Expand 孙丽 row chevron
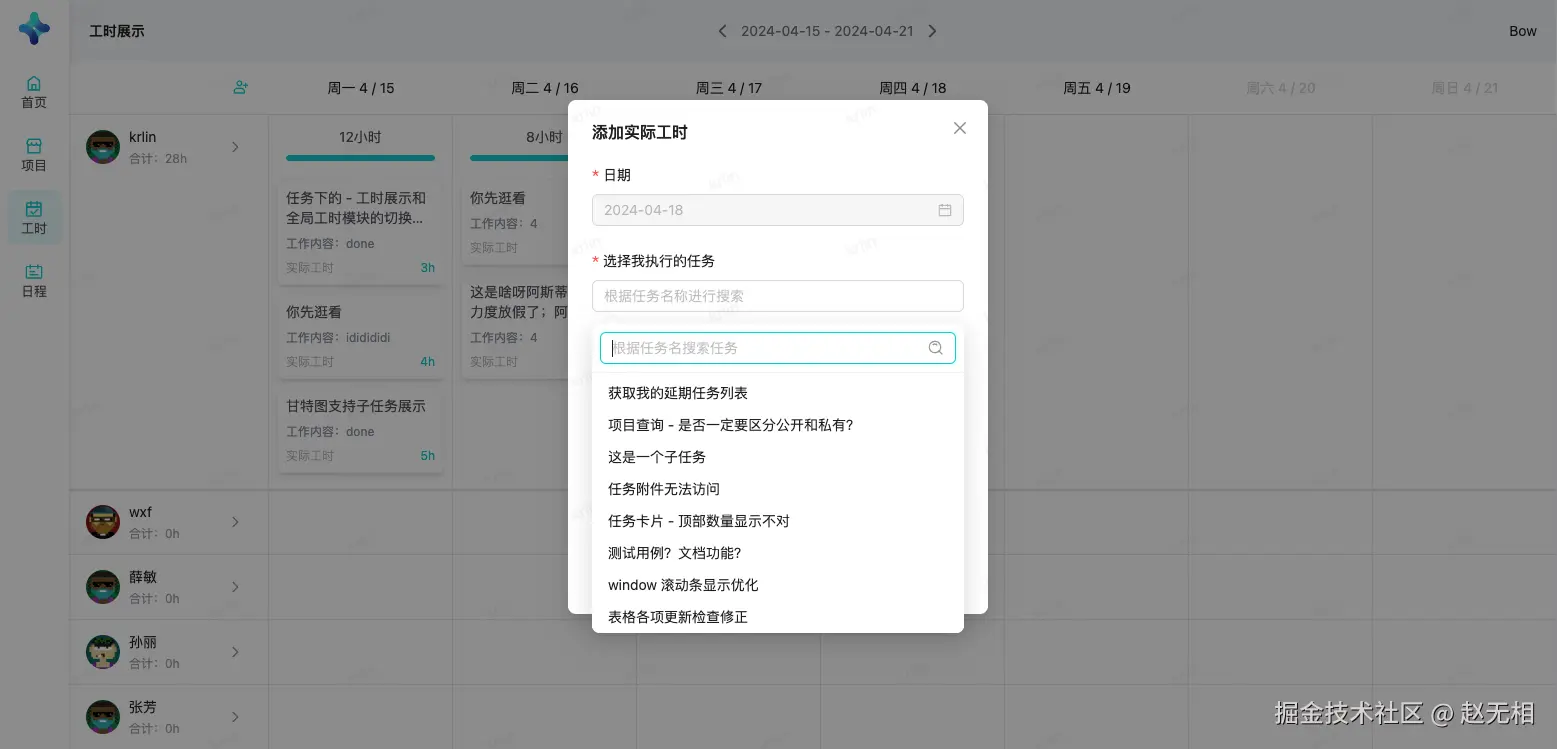This screenshot has width=1557, height=749. point(236,652)
